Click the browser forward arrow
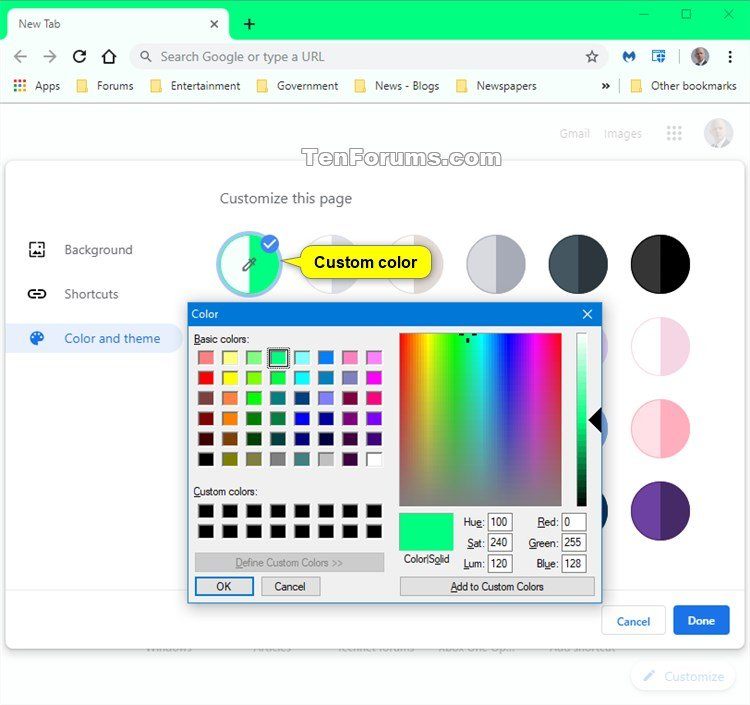This screenshot has width=750, height=705. (50, 56)
